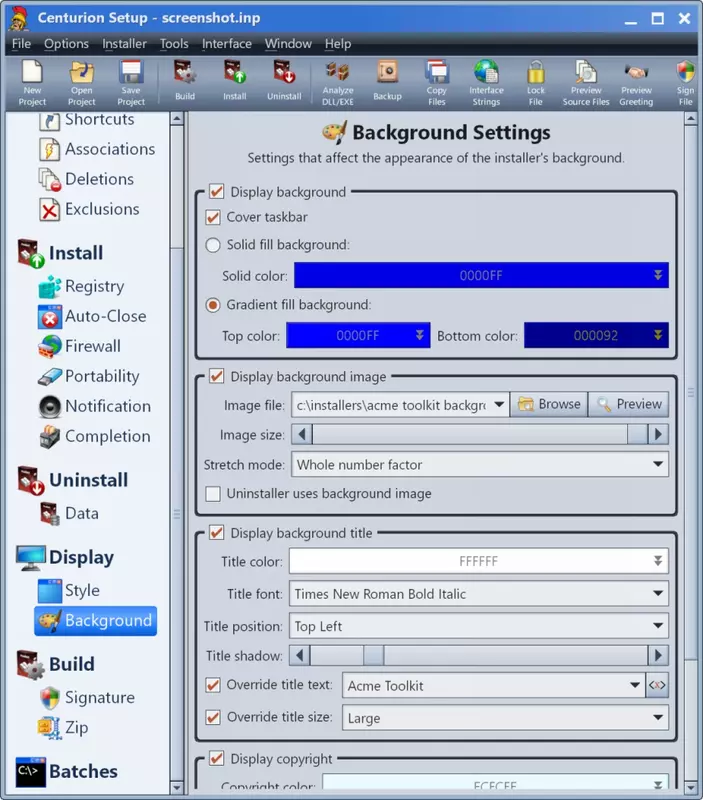Open Override title size Large dropdown

505,718
